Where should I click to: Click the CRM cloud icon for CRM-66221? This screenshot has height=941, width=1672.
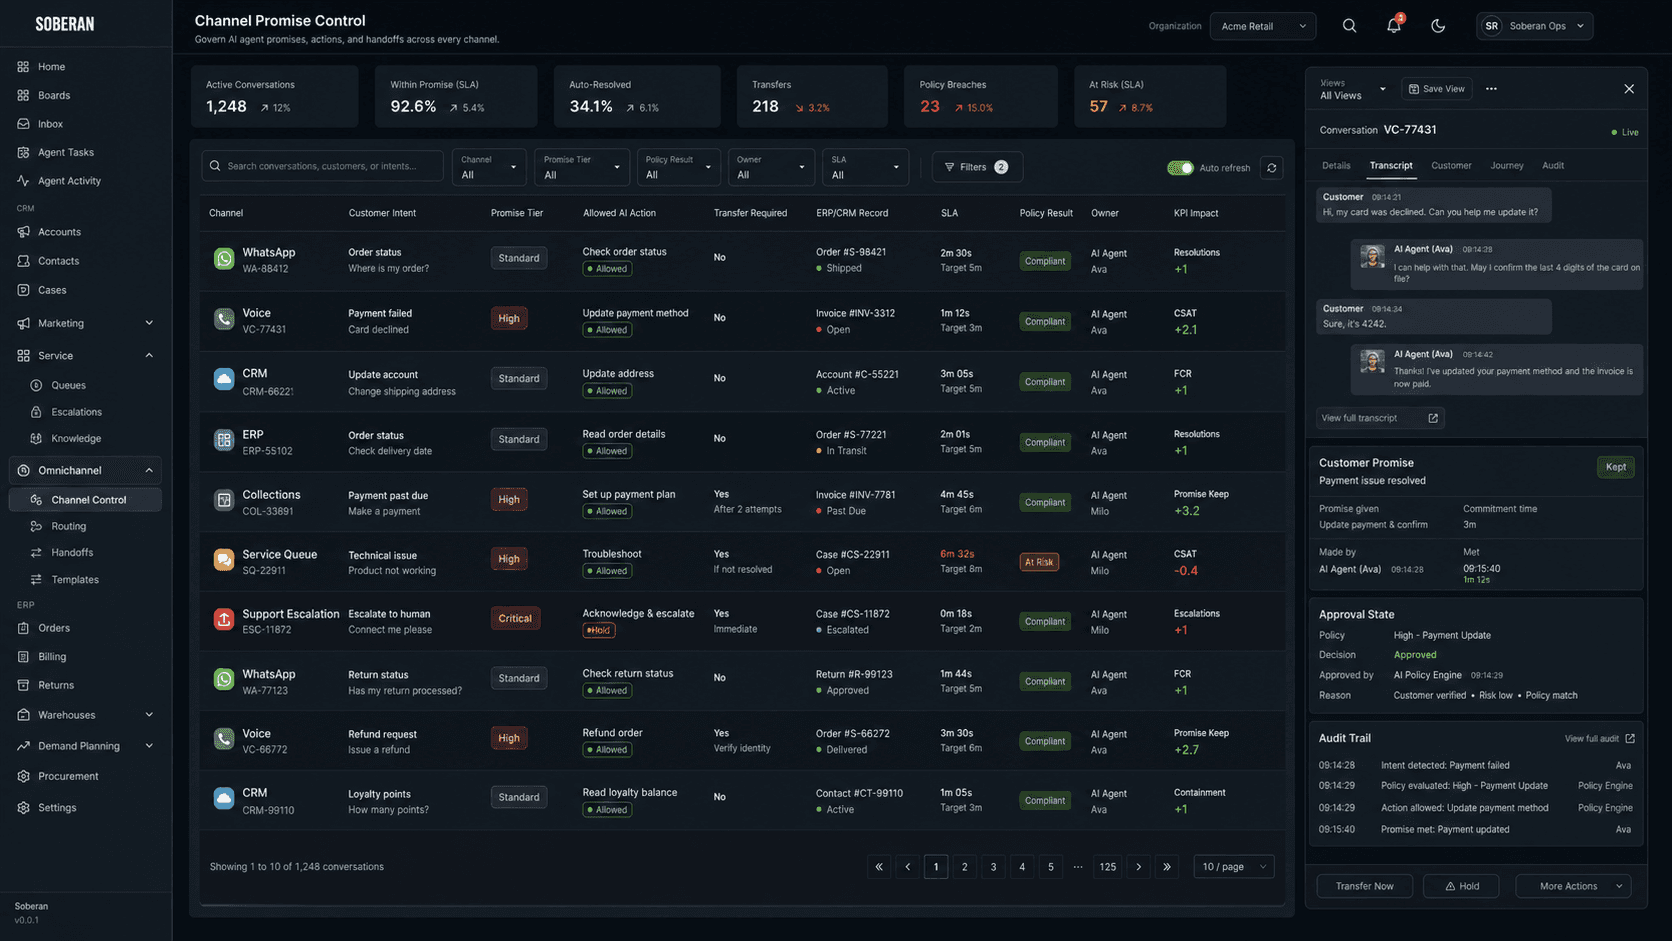224,380
